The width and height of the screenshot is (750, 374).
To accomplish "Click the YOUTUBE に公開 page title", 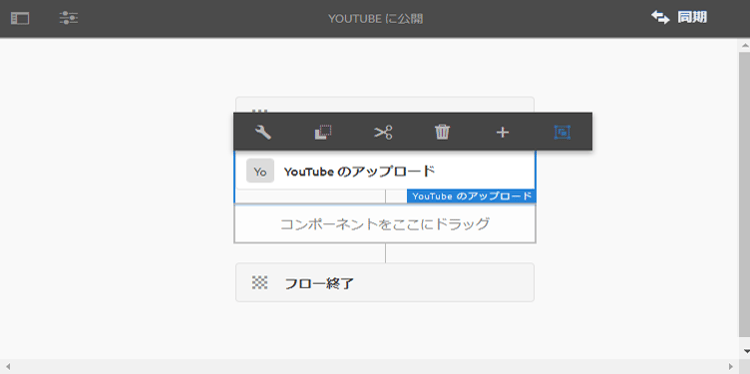I will coord(375,19).
